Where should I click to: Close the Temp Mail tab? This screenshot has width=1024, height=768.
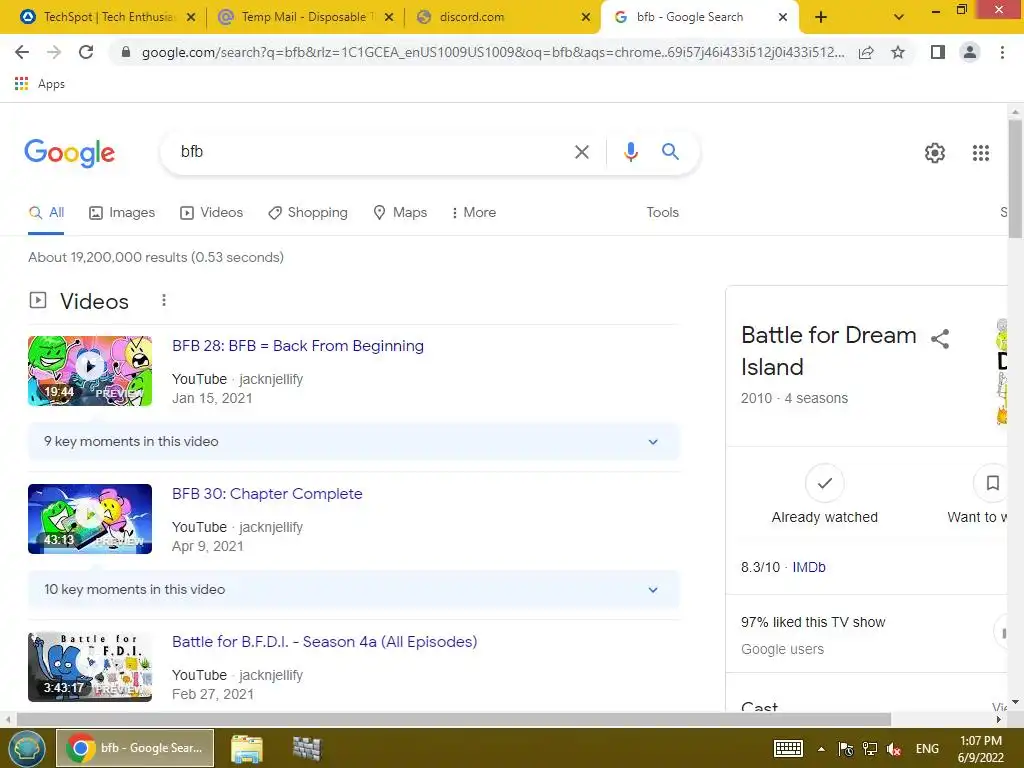pyautogui.click(x=389, y=18)
